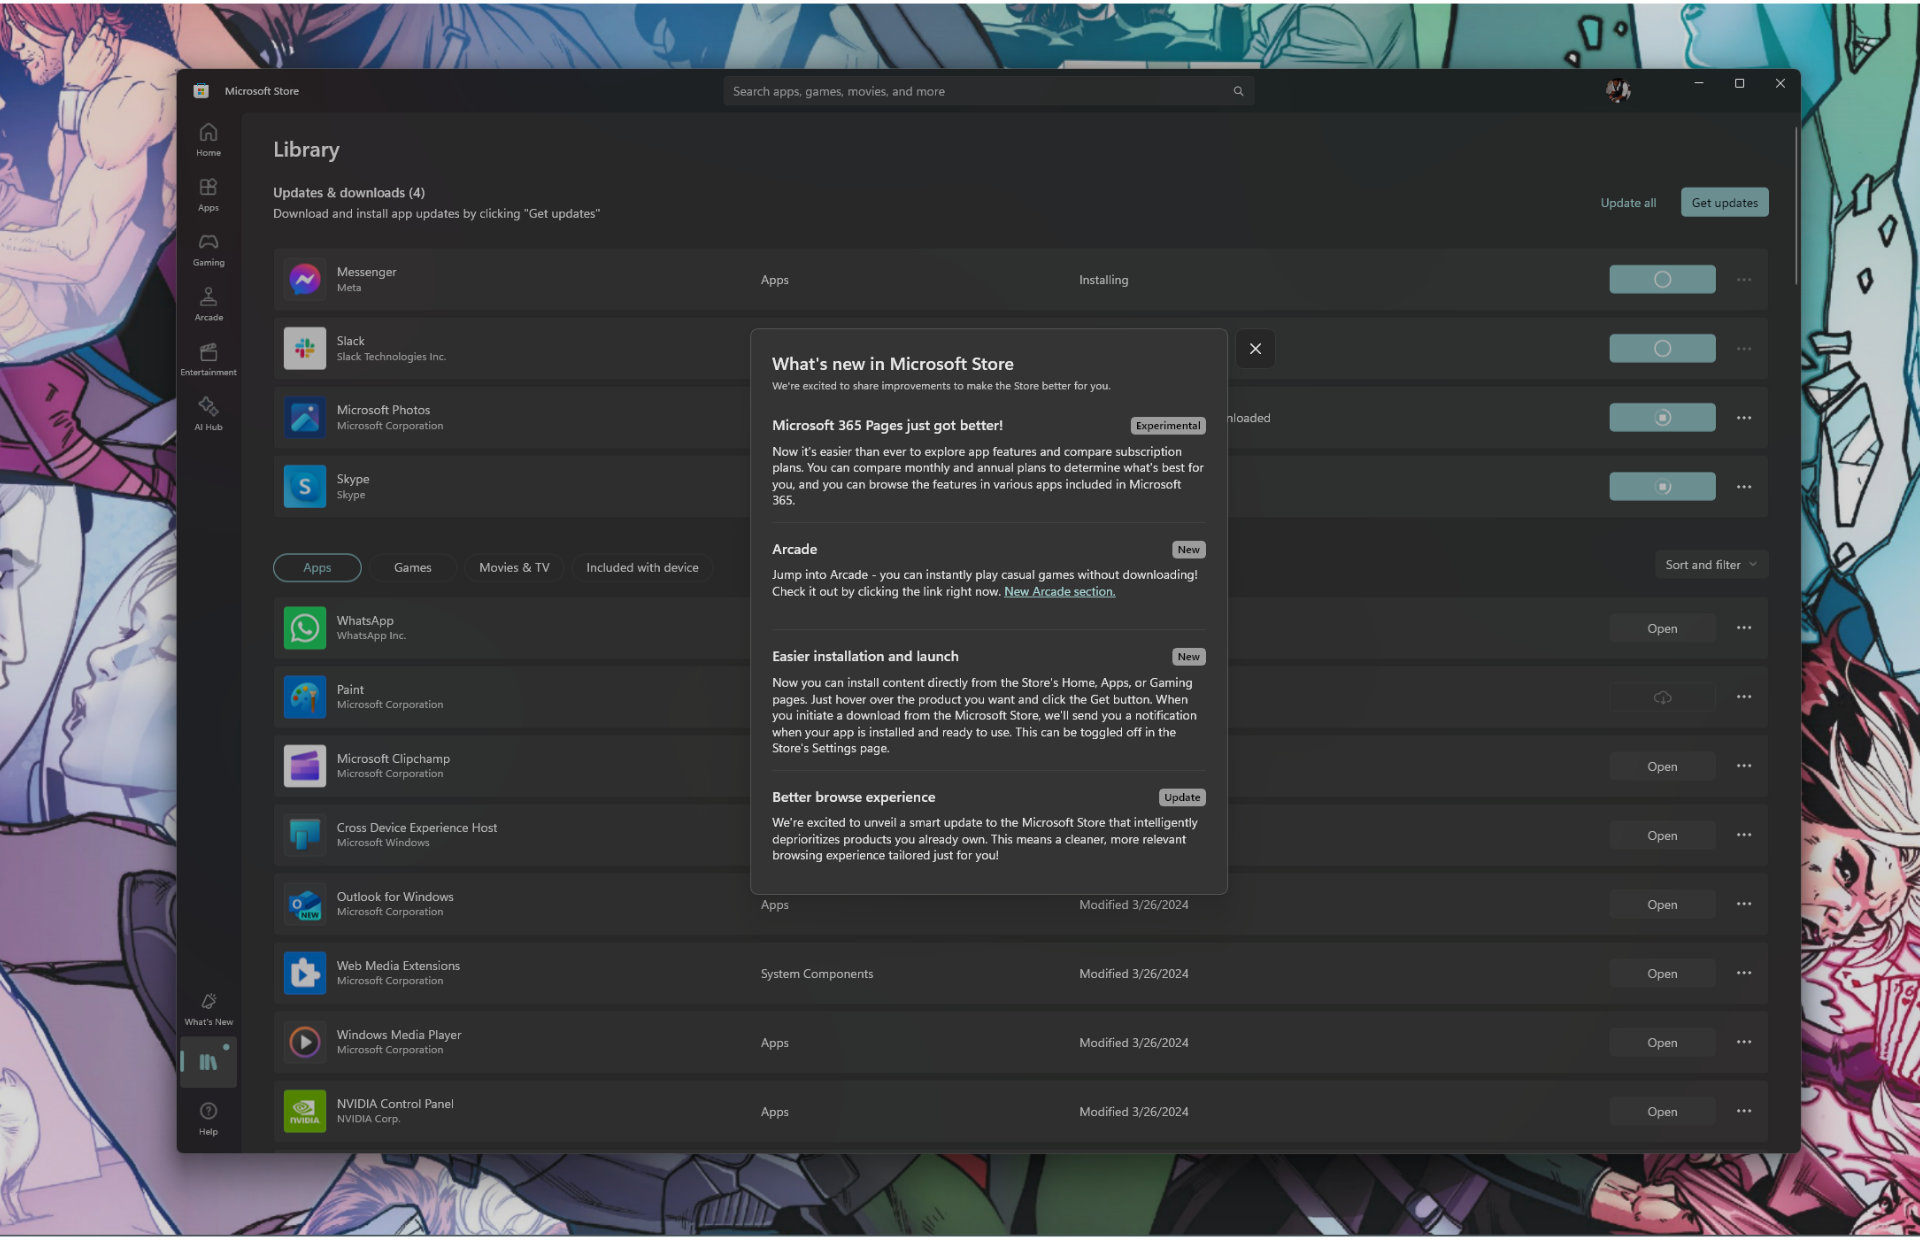Select the Movies & TV filter tab
The width and height of the screenshot is (1920, 1240).
click(514, 568)
